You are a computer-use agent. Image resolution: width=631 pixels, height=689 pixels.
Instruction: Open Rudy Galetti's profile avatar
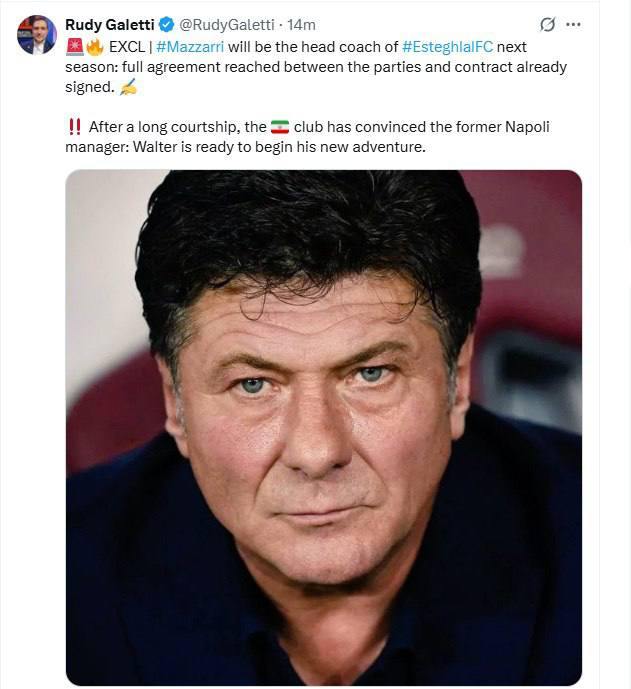coord(36,35)
